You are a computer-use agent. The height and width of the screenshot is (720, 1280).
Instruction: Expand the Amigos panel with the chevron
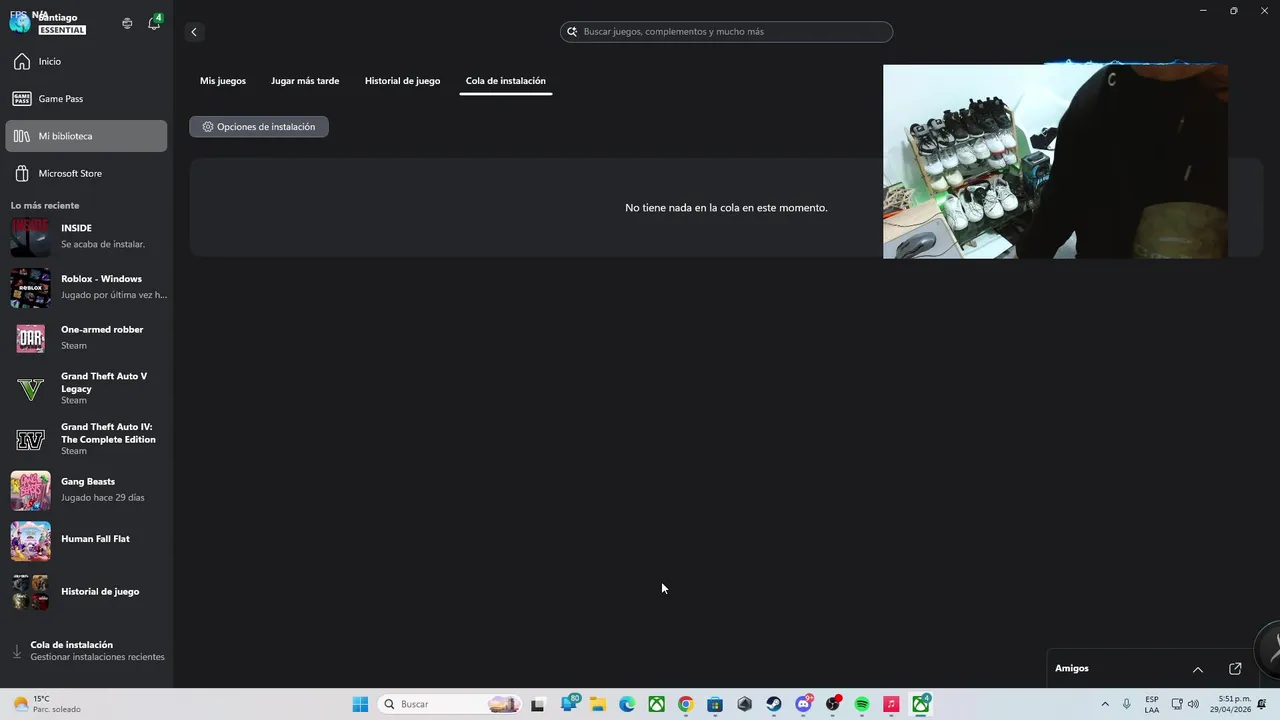coord(1198,669)
